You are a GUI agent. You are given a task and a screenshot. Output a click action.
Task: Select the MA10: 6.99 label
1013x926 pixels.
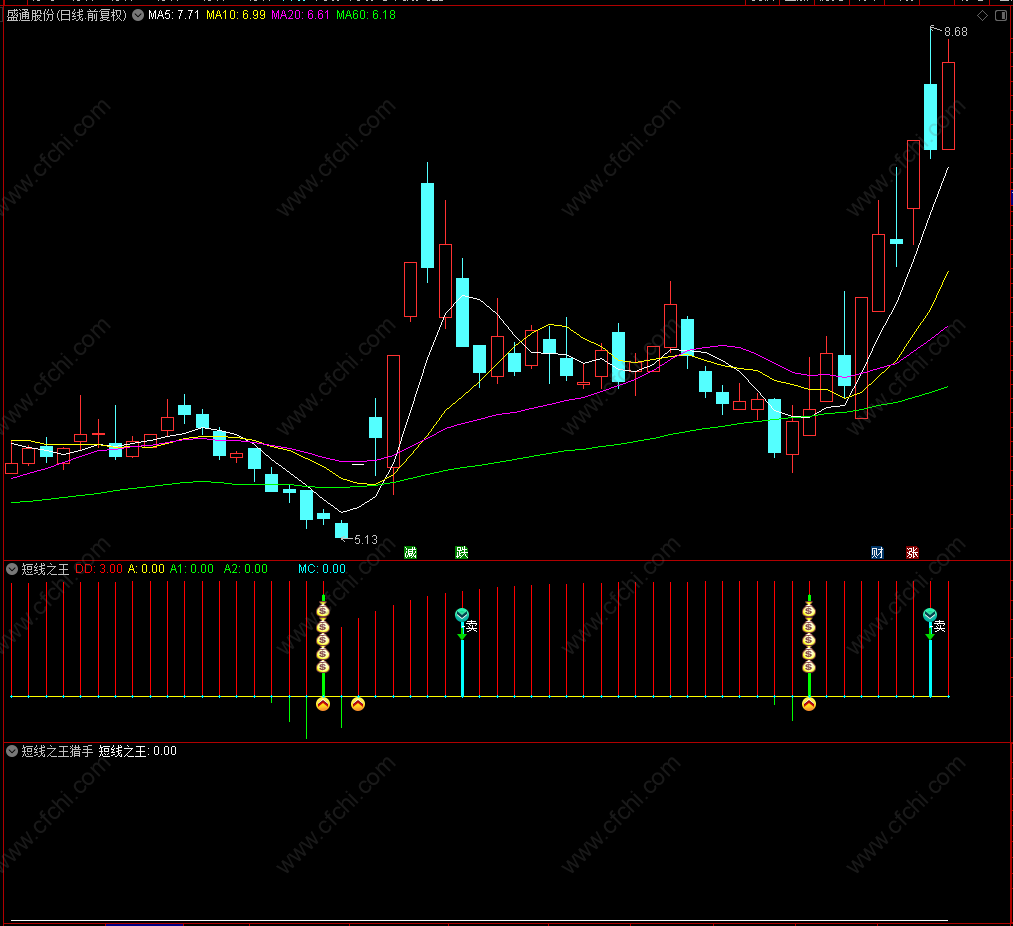(236, 15)
